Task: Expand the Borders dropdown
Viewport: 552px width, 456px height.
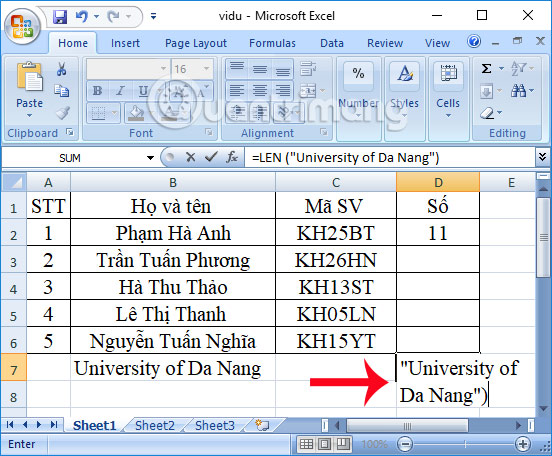Action: tap(114, 113)
